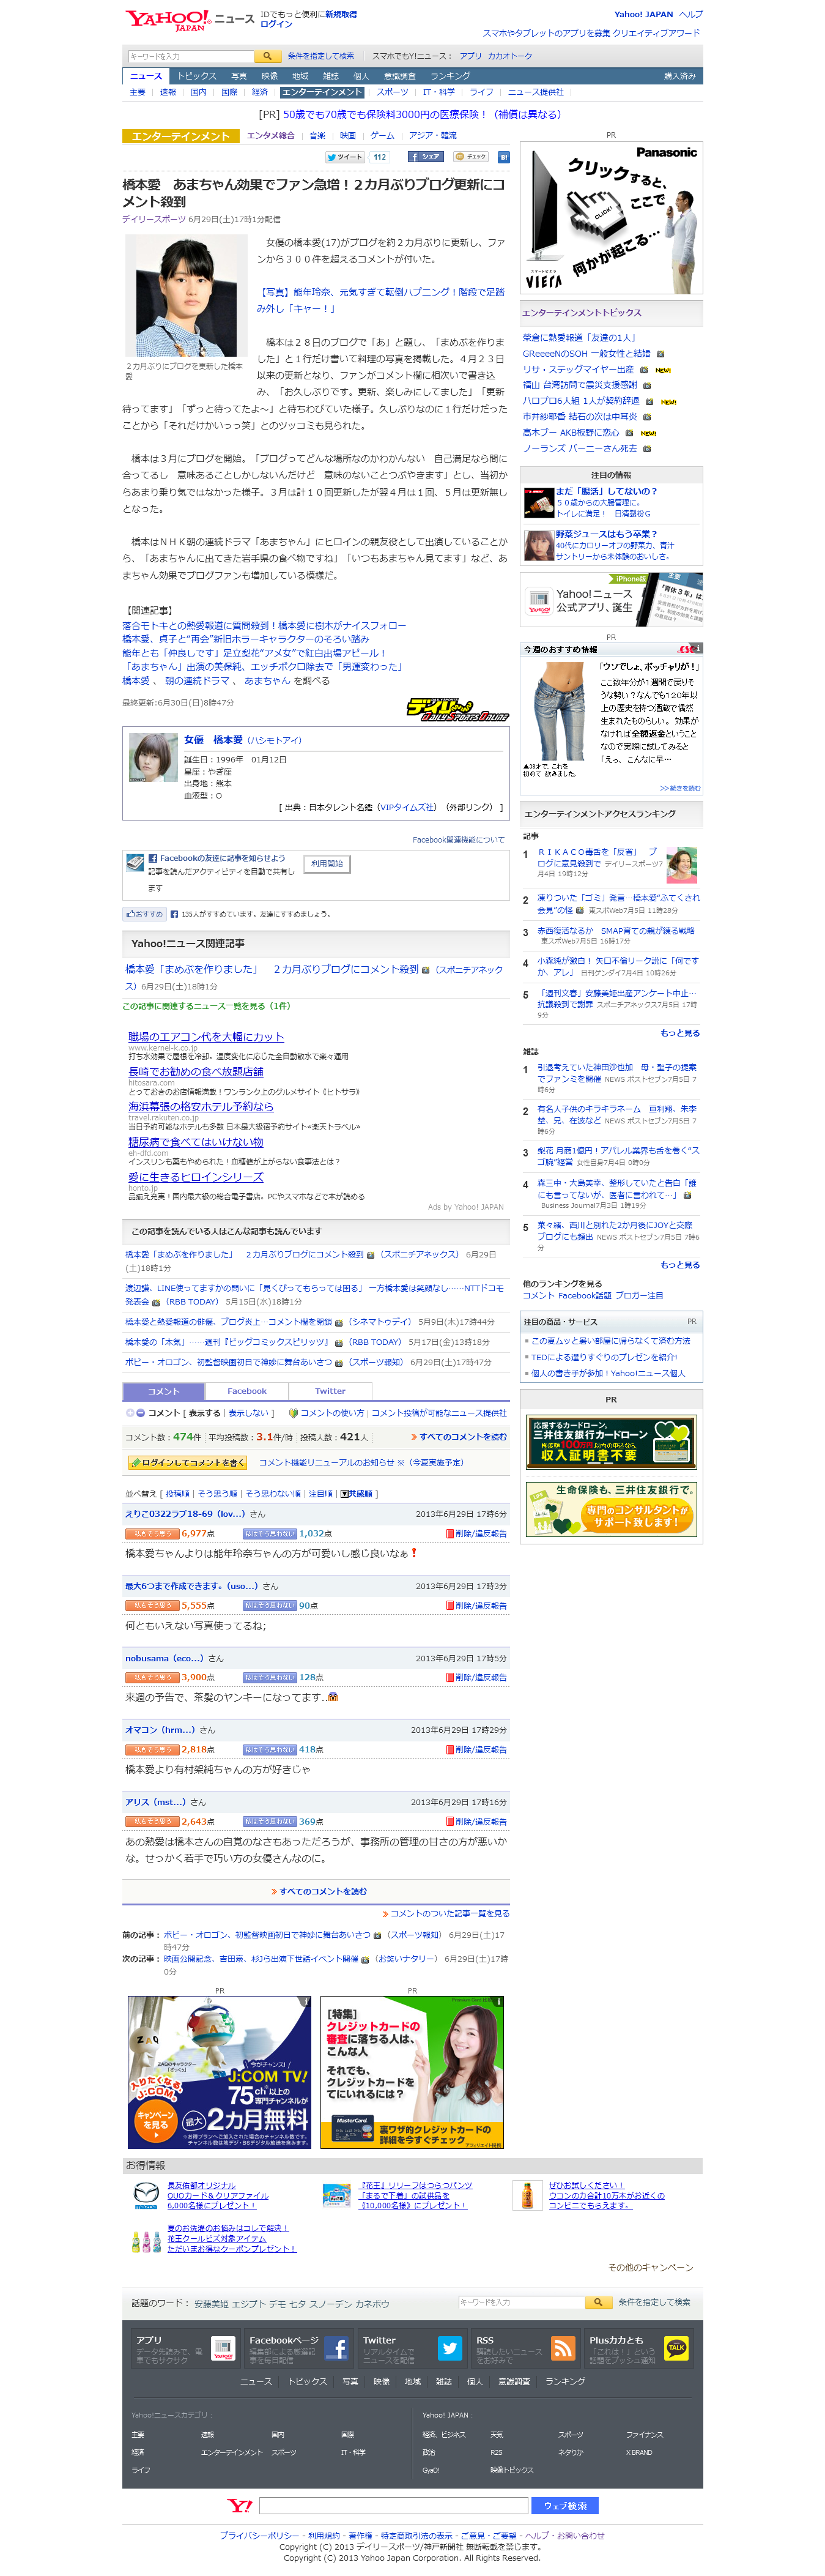Click the footer keyword search magnifier button
The height and width of the screenshot is (2576, 825).
(598, 2302)
